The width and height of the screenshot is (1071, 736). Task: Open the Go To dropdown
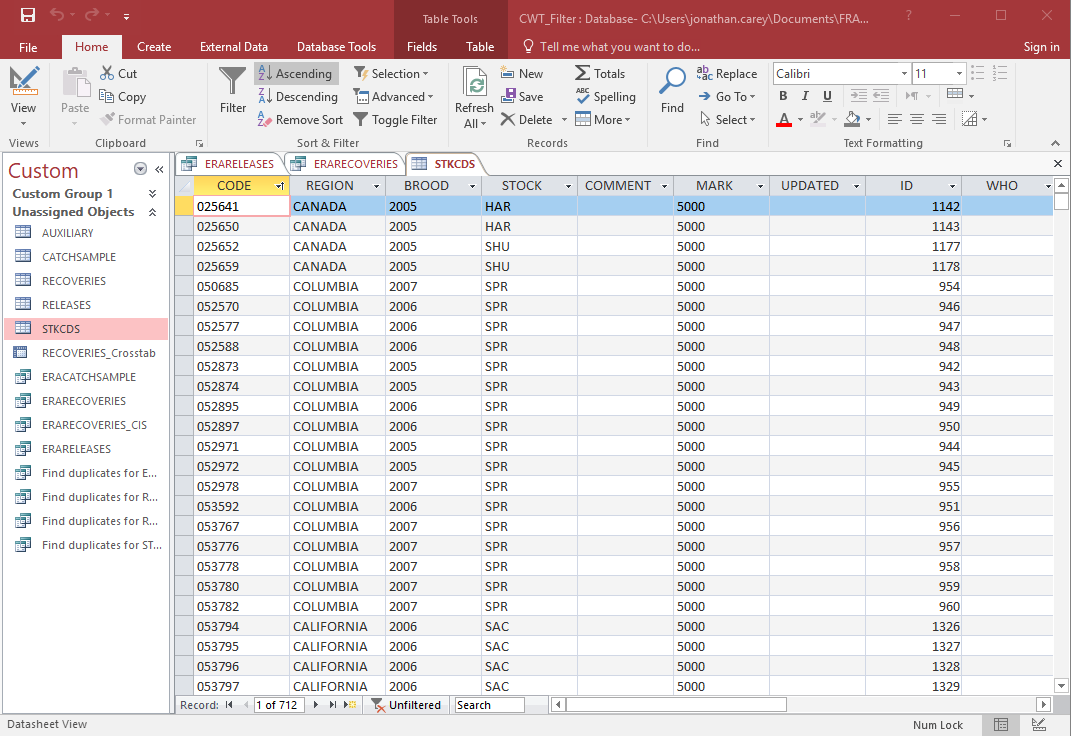[x=727, y=96]
